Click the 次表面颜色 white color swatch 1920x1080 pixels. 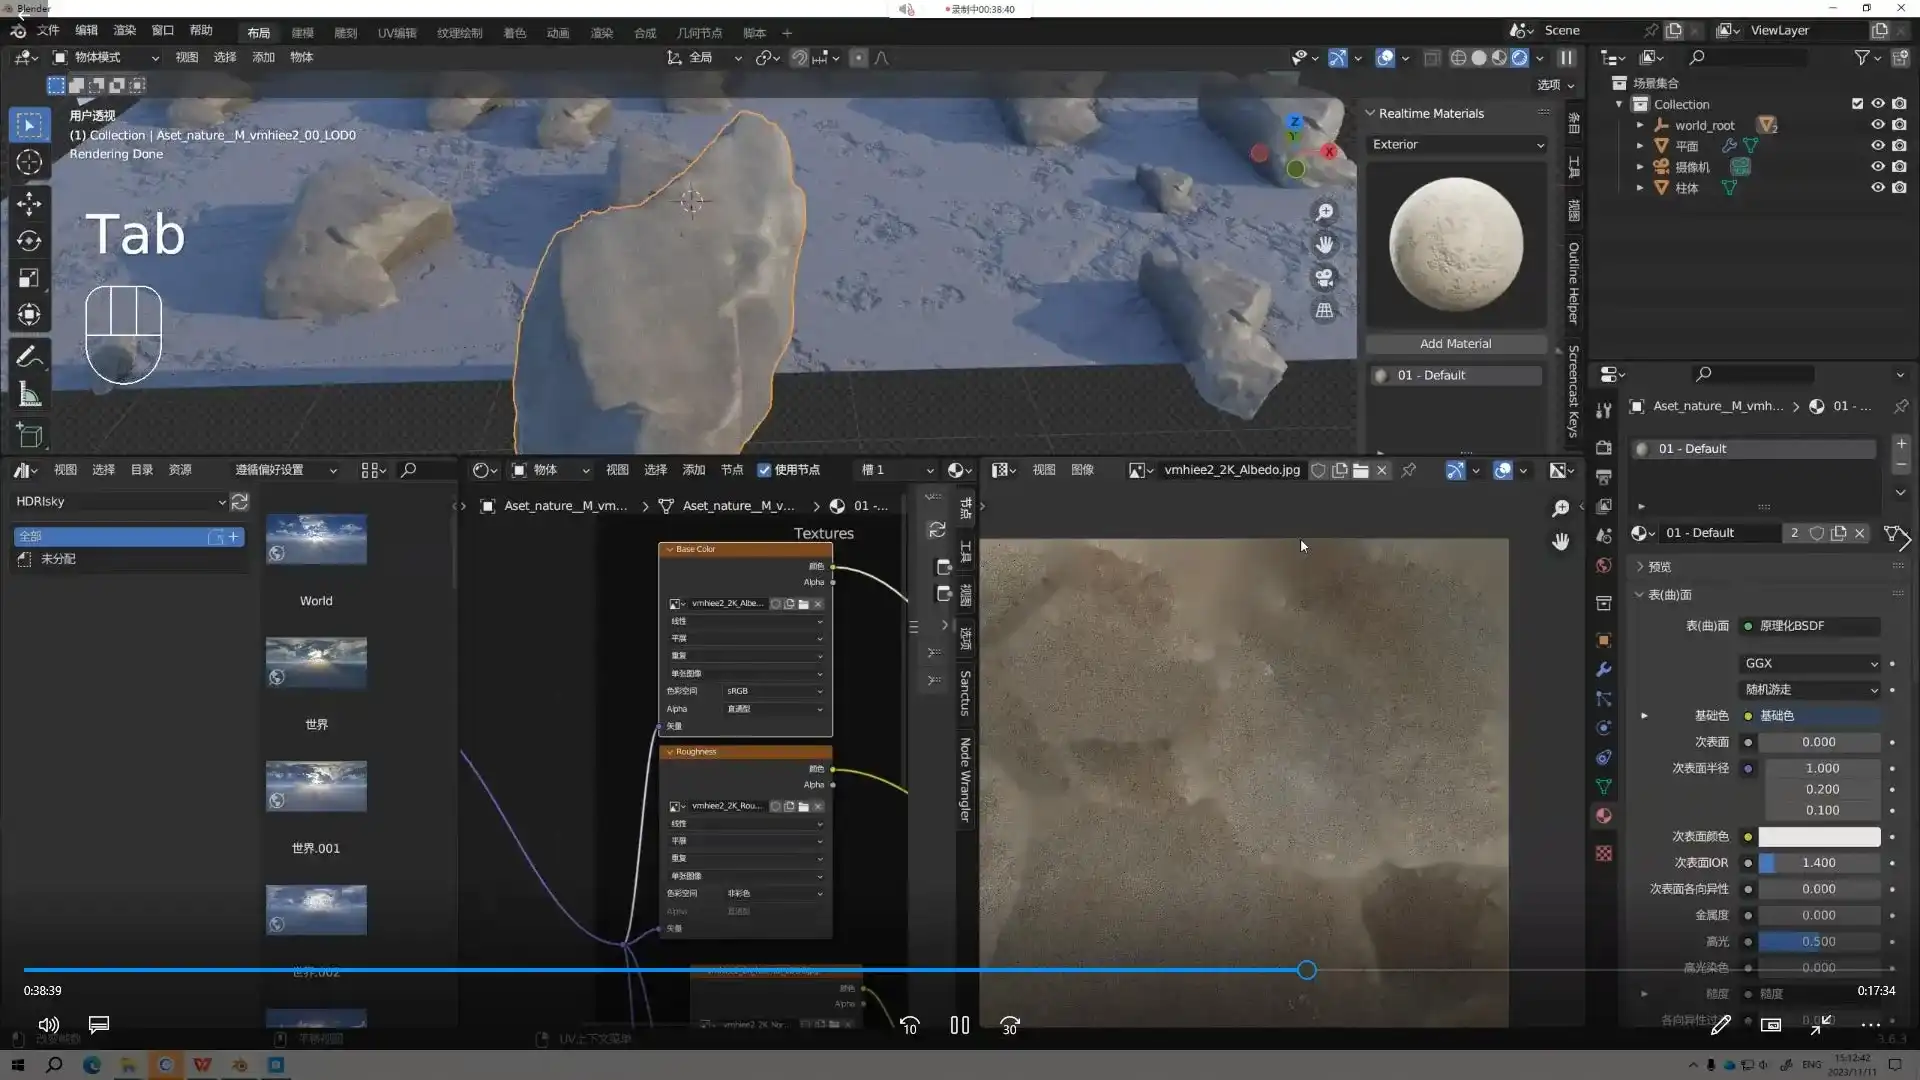(x=1819, y=837)
